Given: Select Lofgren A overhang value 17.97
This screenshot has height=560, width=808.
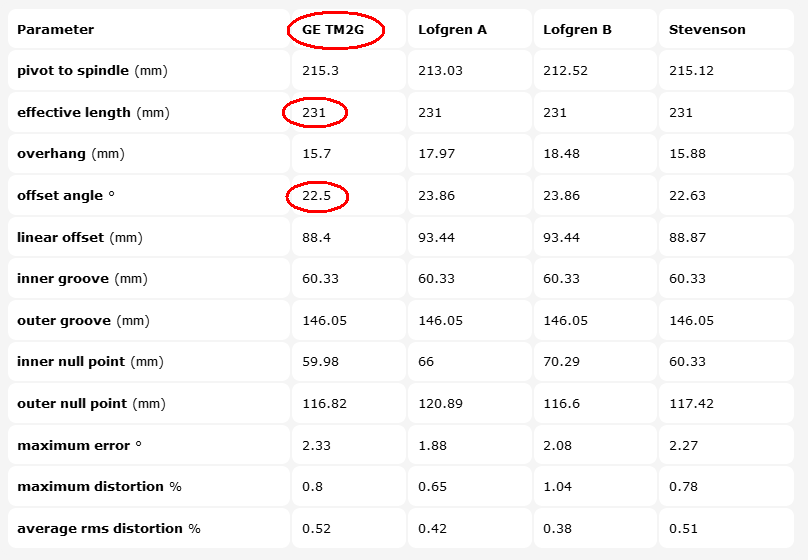Looking at the screenshot, I should click(436, 154).
